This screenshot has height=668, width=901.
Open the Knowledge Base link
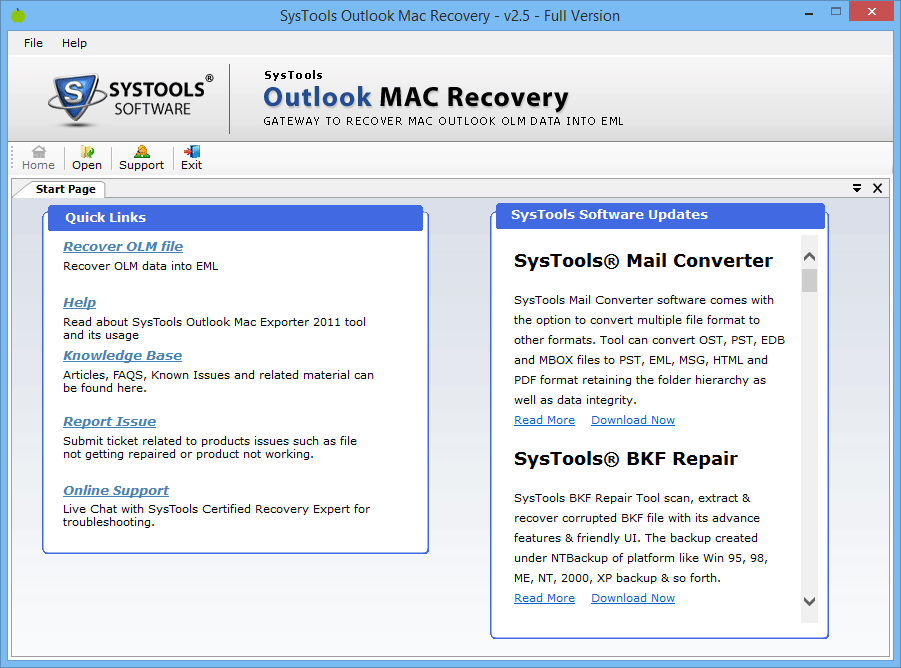(122, 355)
